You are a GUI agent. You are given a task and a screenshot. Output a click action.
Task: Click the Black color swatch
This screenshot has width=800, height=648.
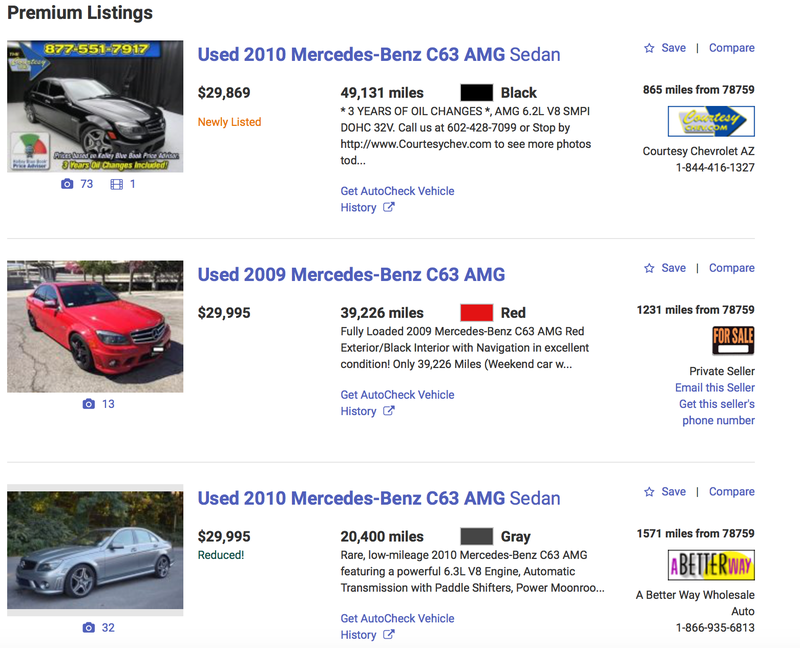click(477, 93)
